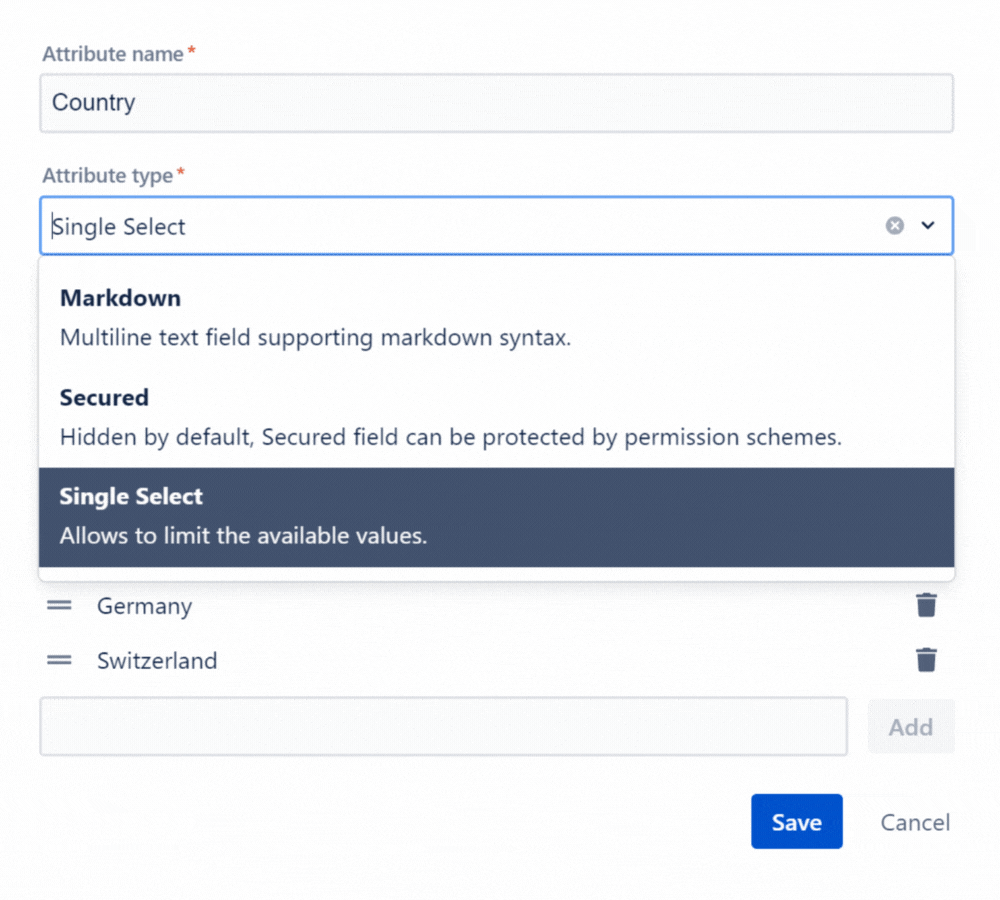Click the Attribute name label
The width and height of the screenshot is (1000, 900).
click(113, 54)
